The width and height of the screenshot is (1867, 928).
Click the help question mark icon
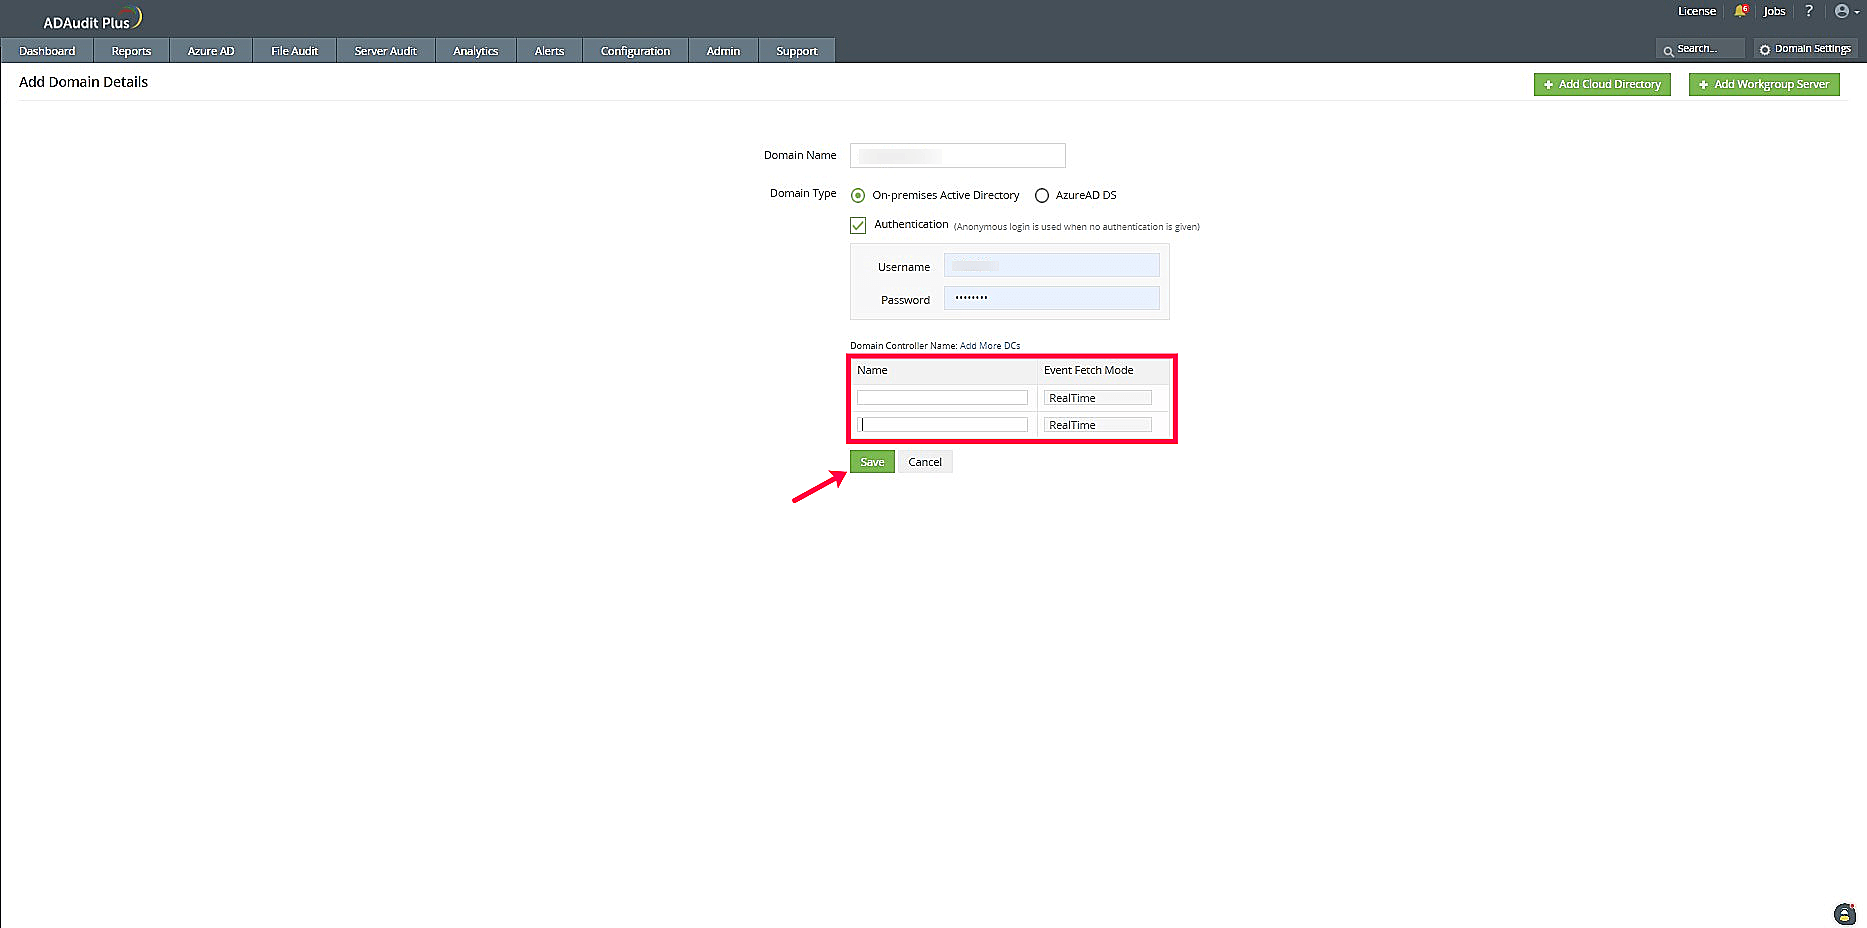pos(1809,11)
